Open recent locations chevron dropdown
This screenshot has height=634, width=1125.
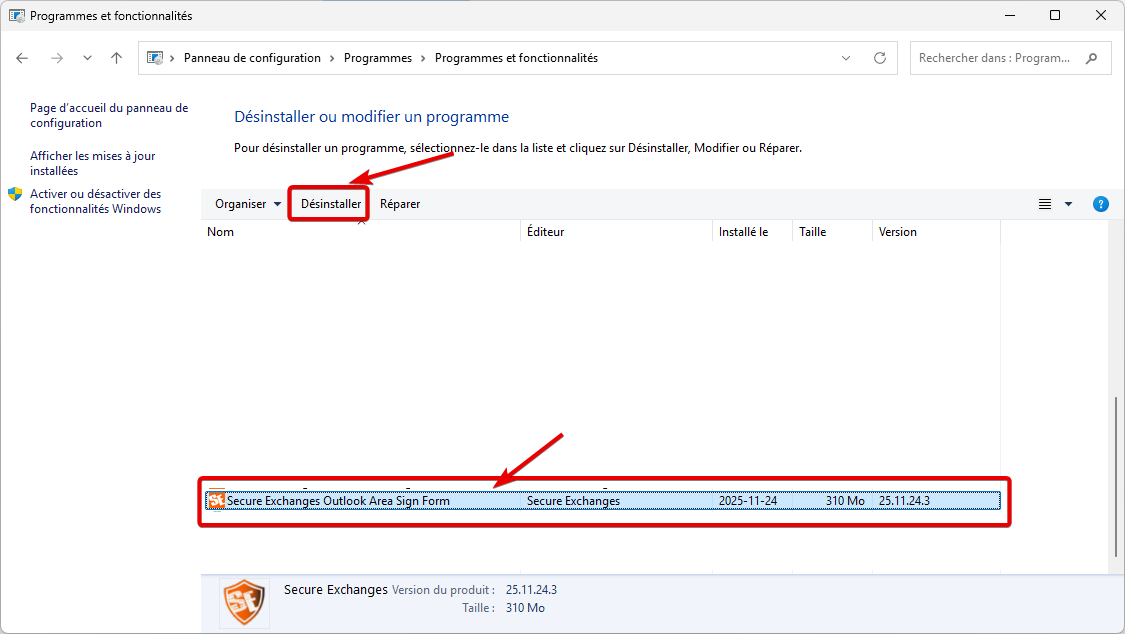[x=87, y=58]
